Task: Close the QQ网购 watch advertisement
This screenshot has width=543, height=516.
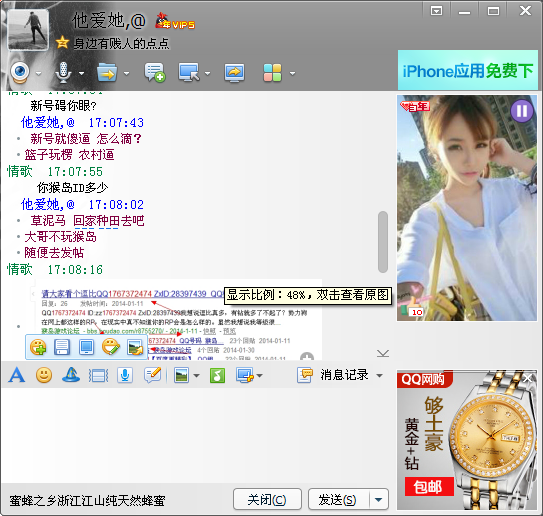Action: click(x=528, y=378)
